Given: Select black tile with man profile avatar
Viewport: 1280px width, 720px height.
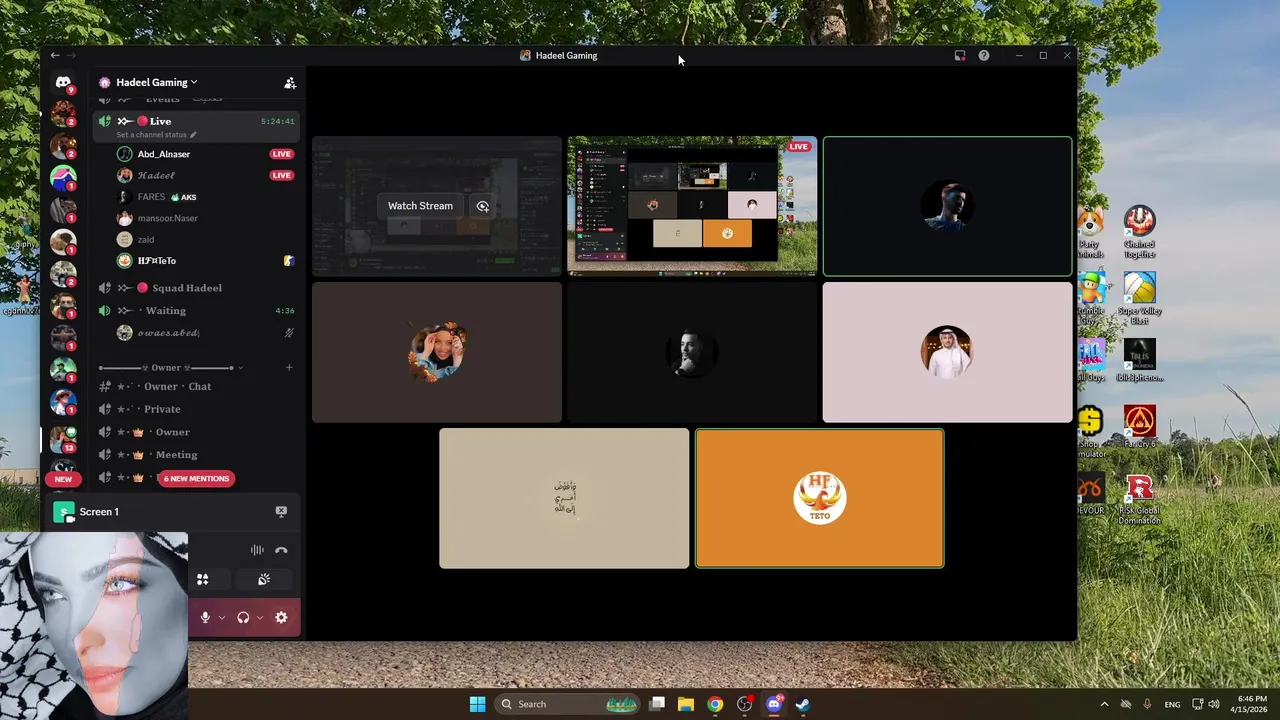Looking at the screenshot, I should (x=692, y=352).
